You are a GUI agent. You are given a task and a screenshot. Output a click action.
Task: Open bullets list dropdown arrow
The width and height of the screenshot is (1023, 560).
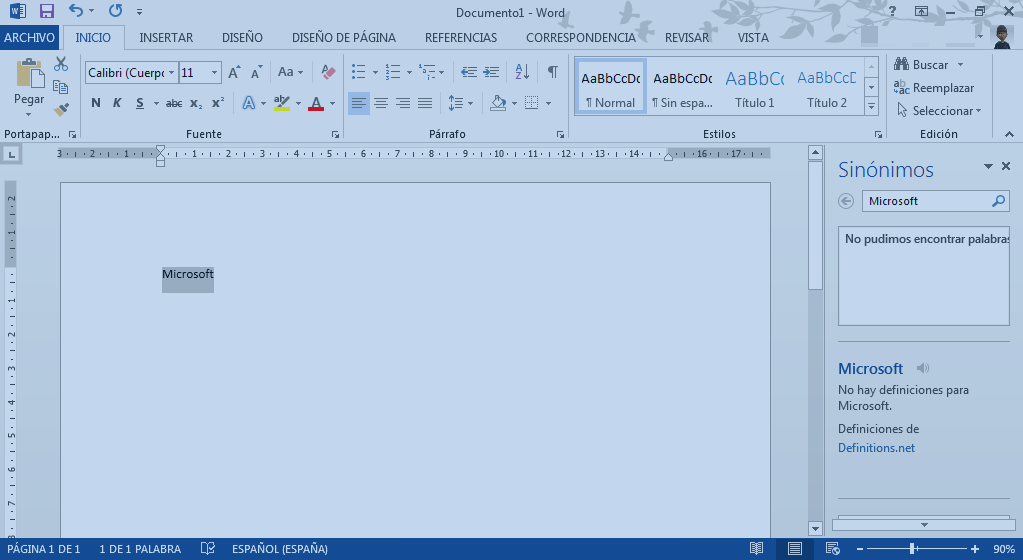(x=375, y=72)
